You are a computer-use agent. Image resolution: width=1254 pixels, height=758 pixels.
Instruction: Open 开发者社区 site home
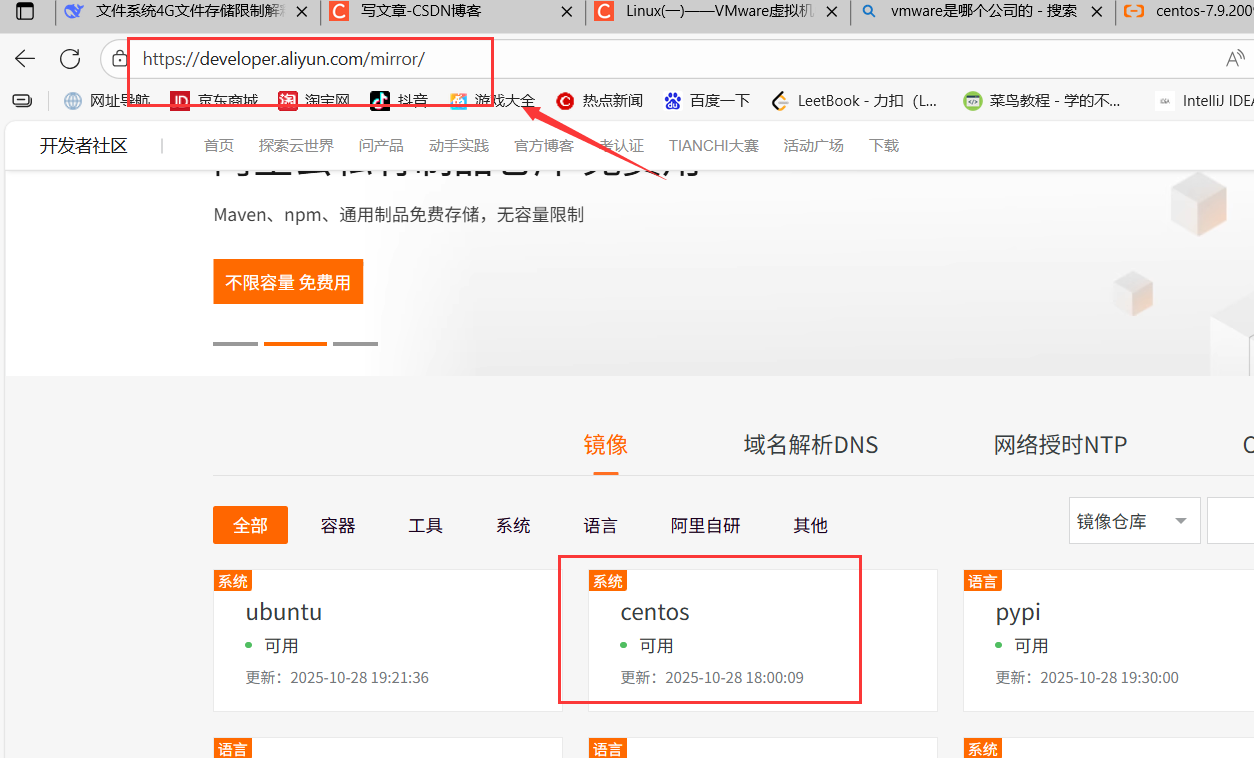pyautogui.click(x=84, y=146)
